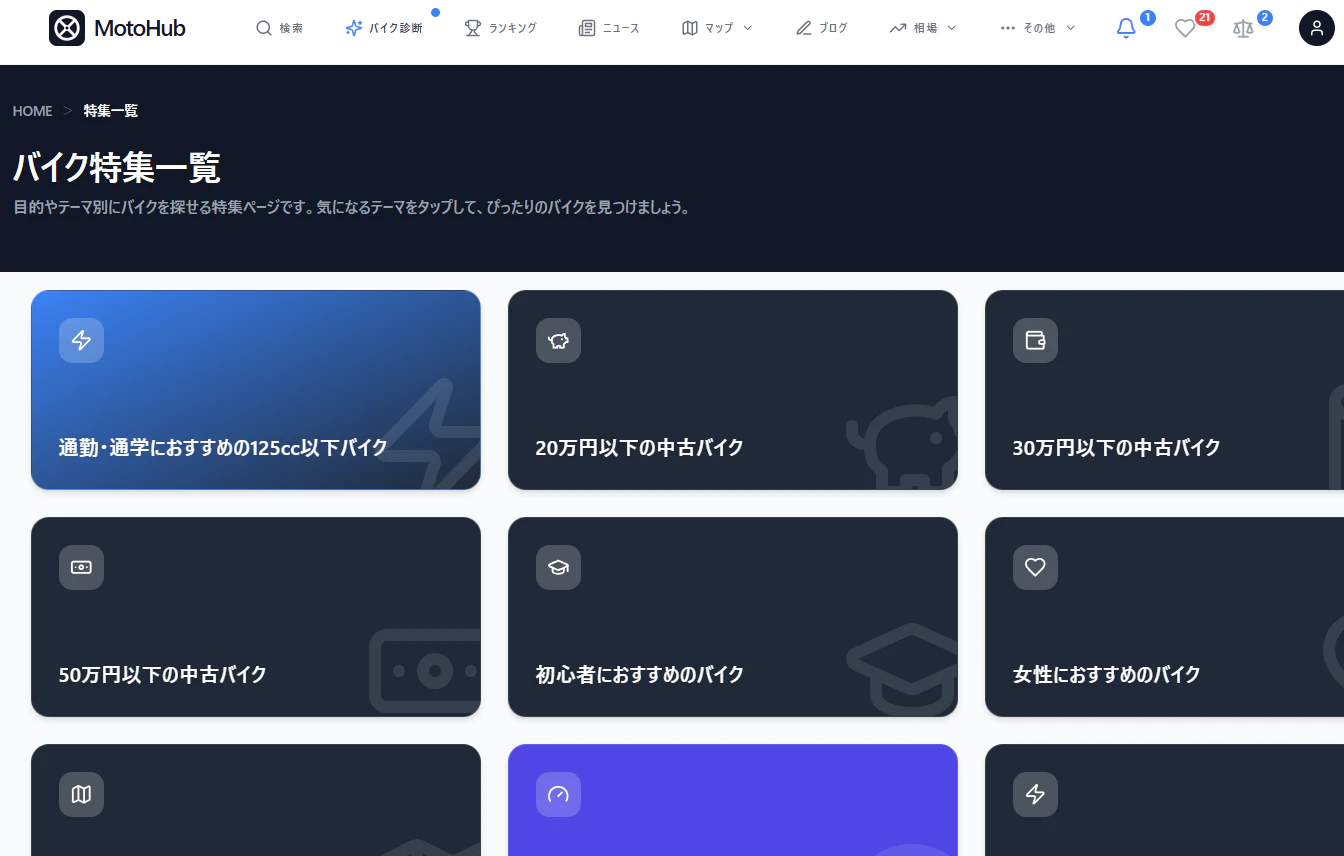Click the バイク特集一覧 page heading
Viewport: 1344px width, 856px height.
(x=117, y=167)
